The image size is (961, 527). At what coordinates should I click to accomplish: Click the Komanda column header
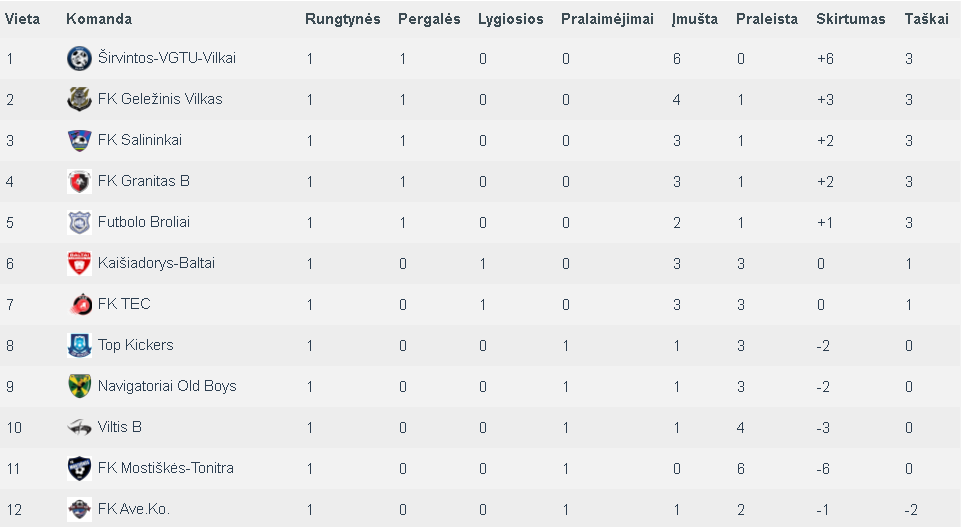[99, 19]
